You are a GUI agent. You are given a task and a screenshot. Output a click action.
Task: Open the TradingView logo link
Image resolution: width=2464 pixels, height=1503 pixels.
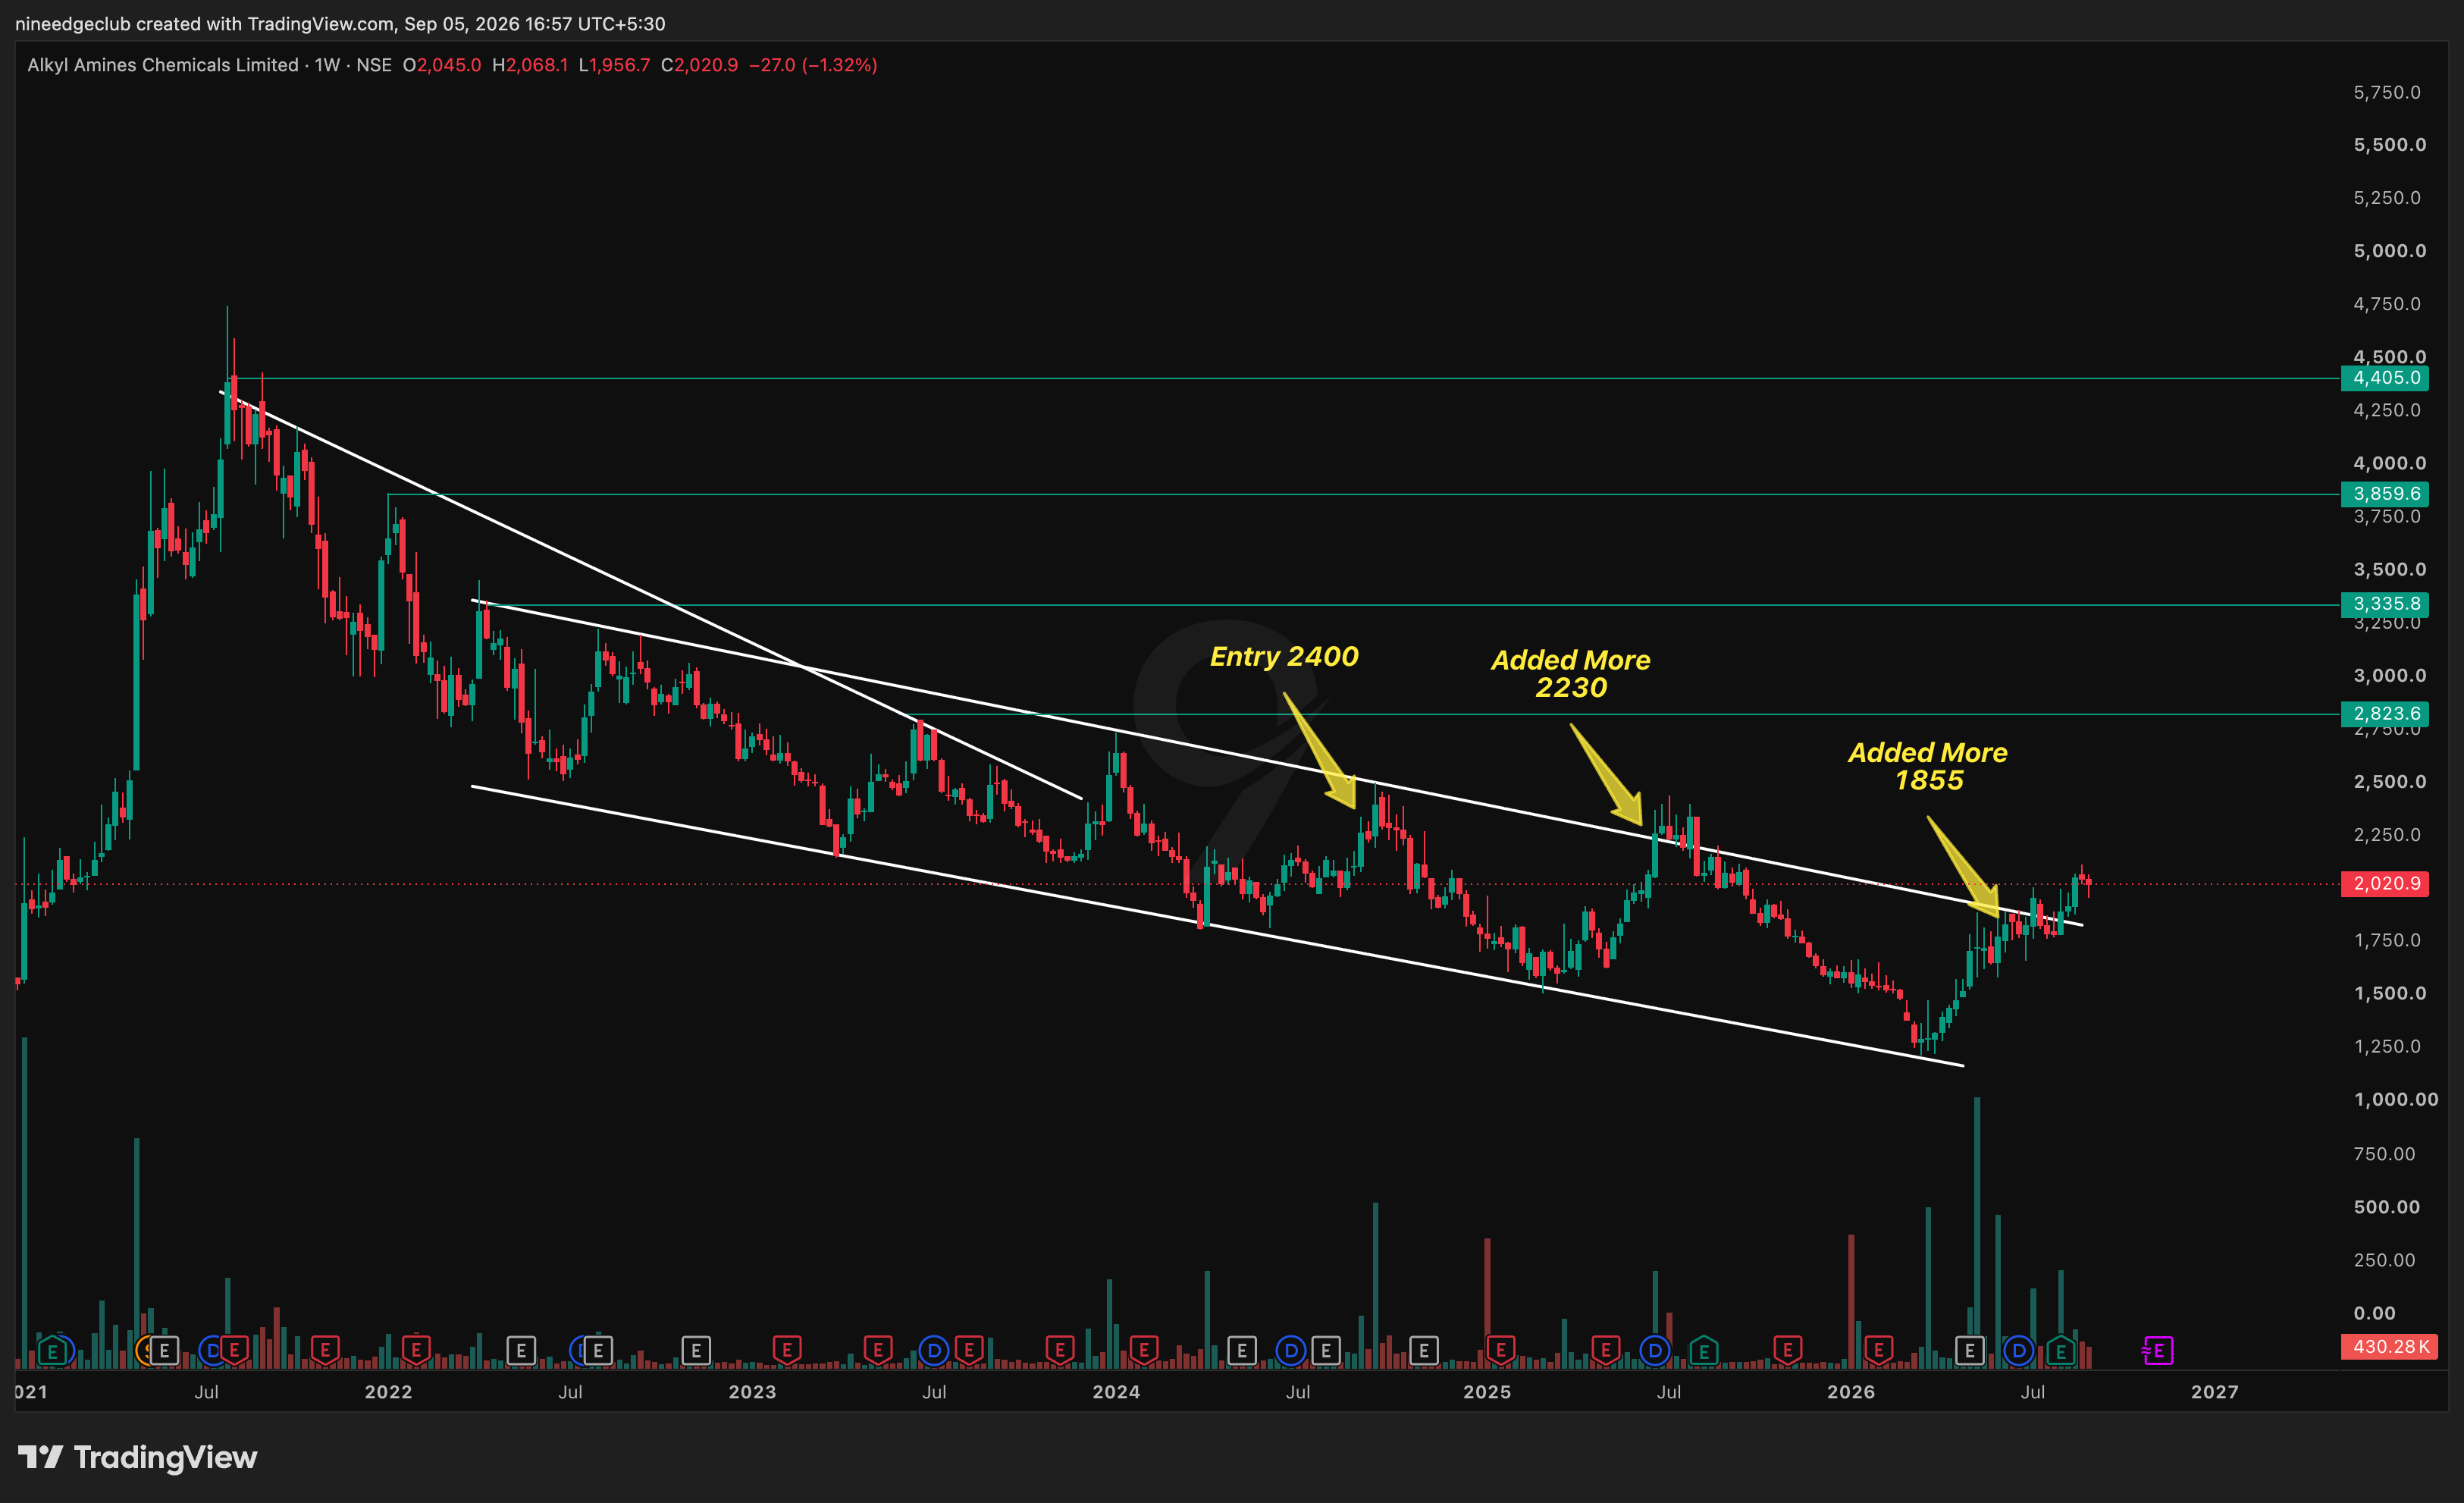coord(138,1458)
